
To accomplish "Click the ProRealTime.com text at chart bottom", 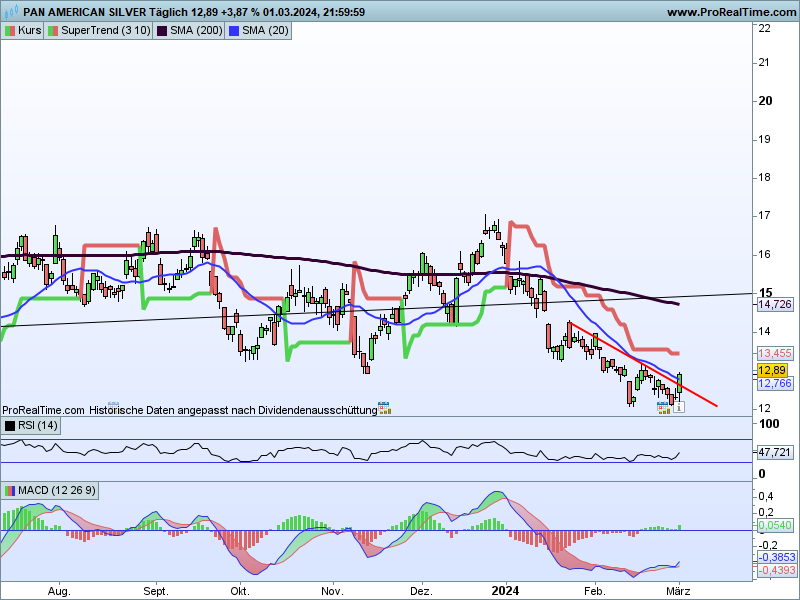I will pos(43,410).
